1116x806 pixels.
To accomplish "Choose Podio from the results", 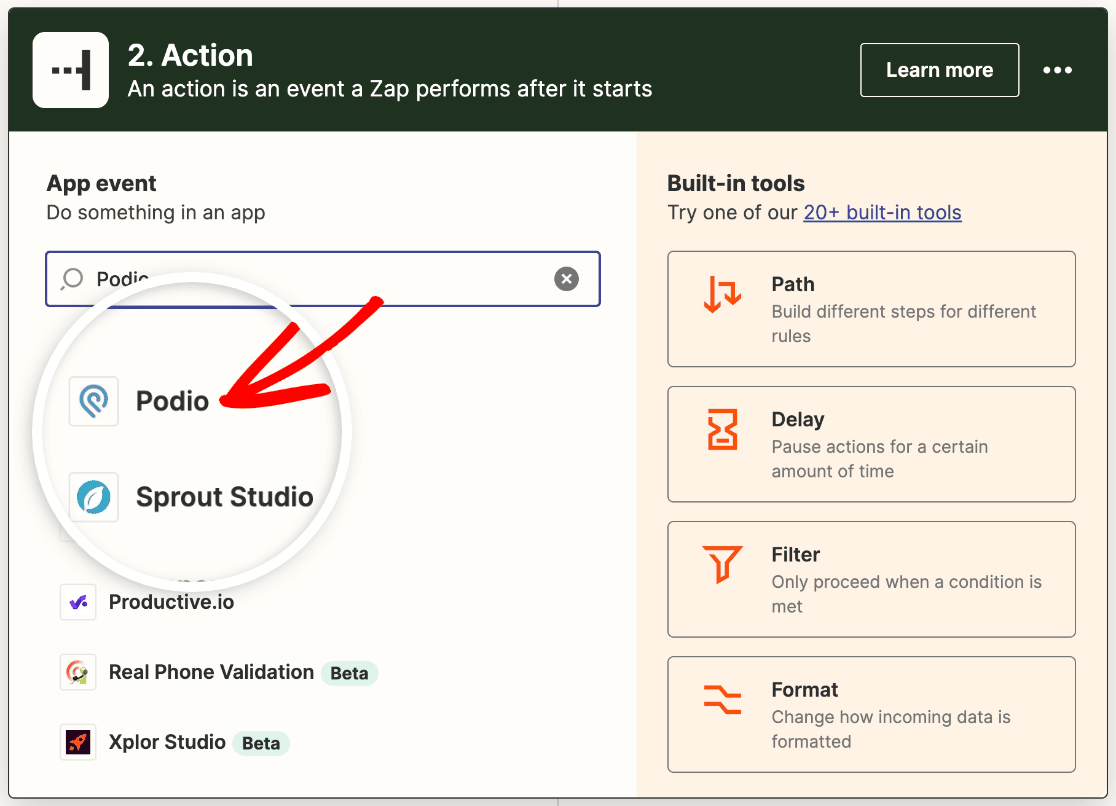I will (172, 401).
